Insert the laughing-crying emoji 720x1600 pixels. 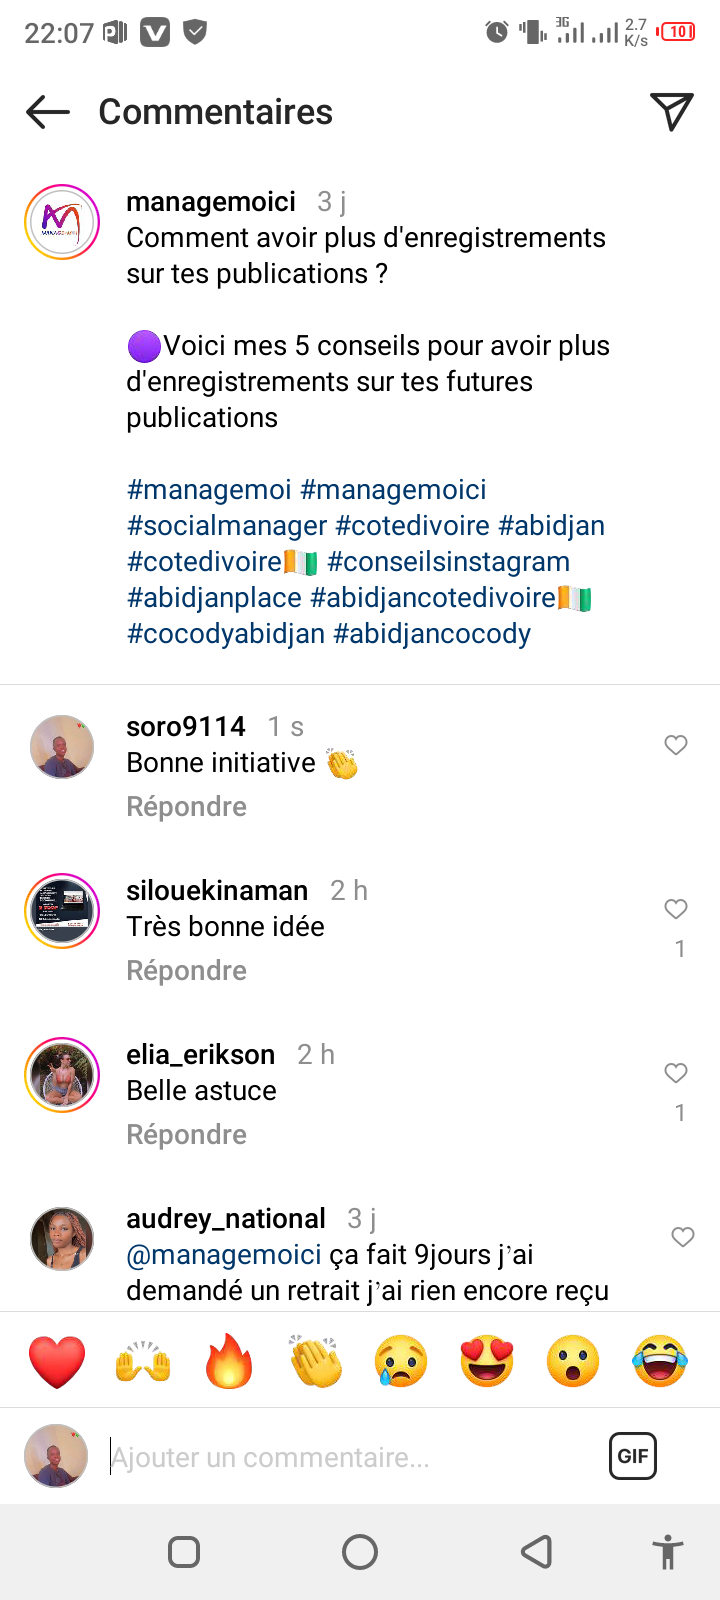[660, 1361]
